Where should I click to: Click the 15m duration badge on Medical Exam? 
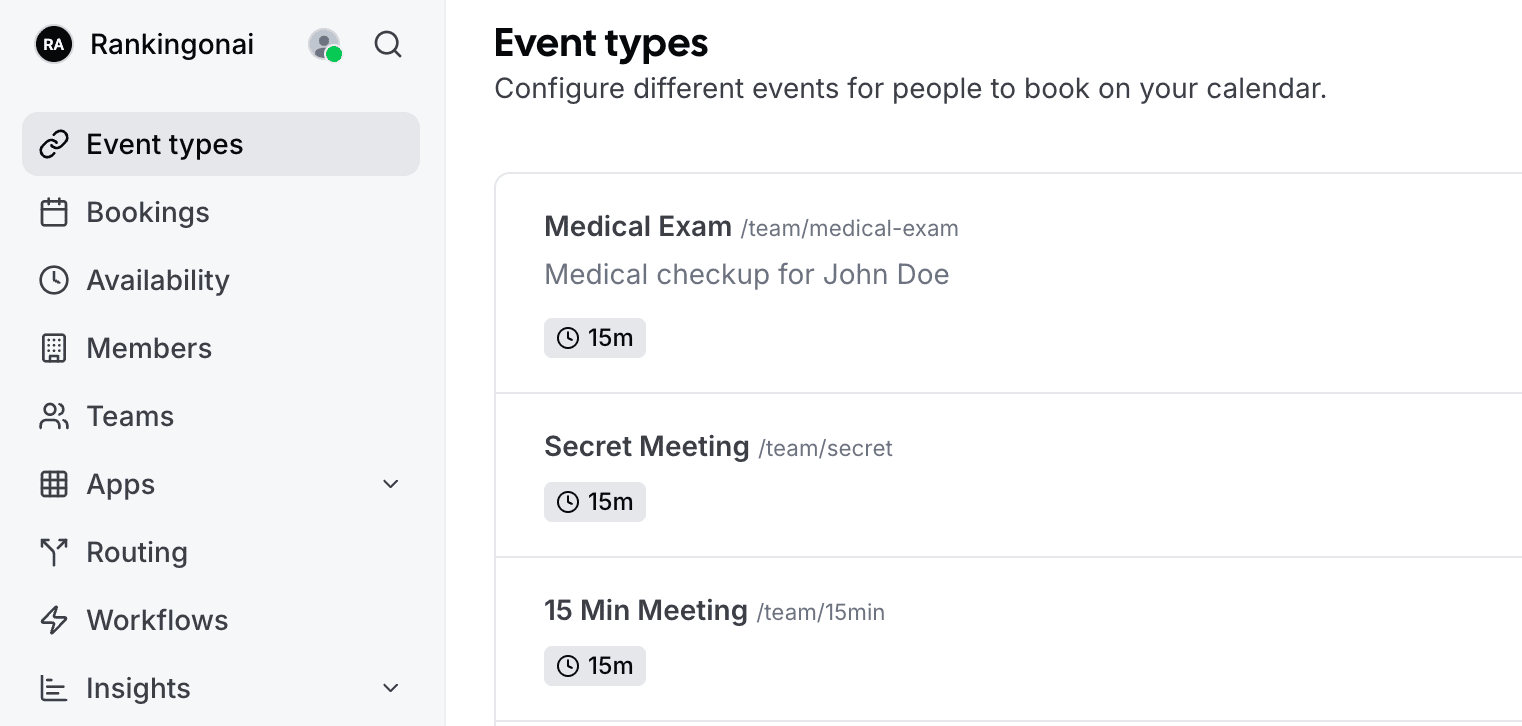point(595,338)
